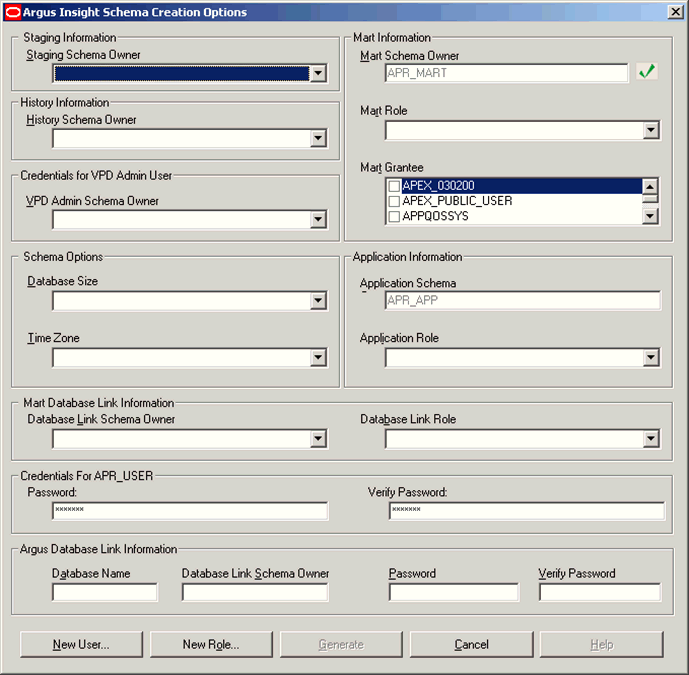Close the Argus Insight Schema Creation dialog

[675, 12]
